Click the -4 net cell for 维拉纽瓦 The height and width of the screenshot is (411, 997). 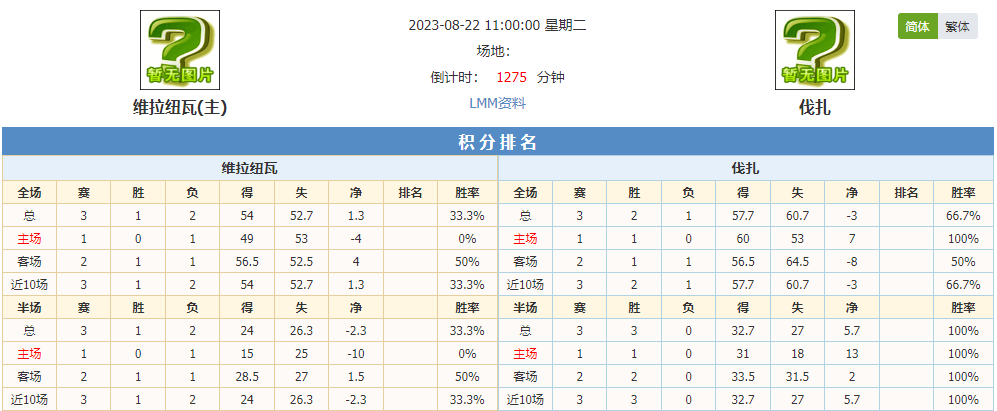pos(356,239)
